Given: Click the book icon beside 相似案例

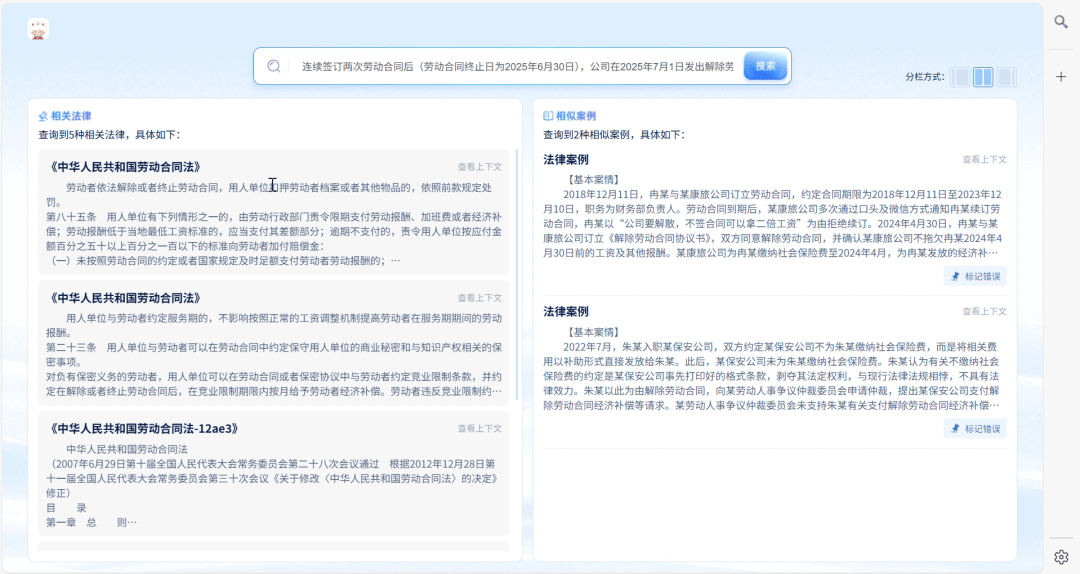Looking at the screenshot, I should 548,116.
